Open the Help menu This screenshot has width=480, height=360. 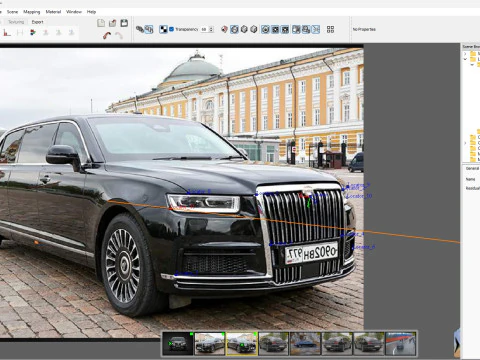click(91, 12)
